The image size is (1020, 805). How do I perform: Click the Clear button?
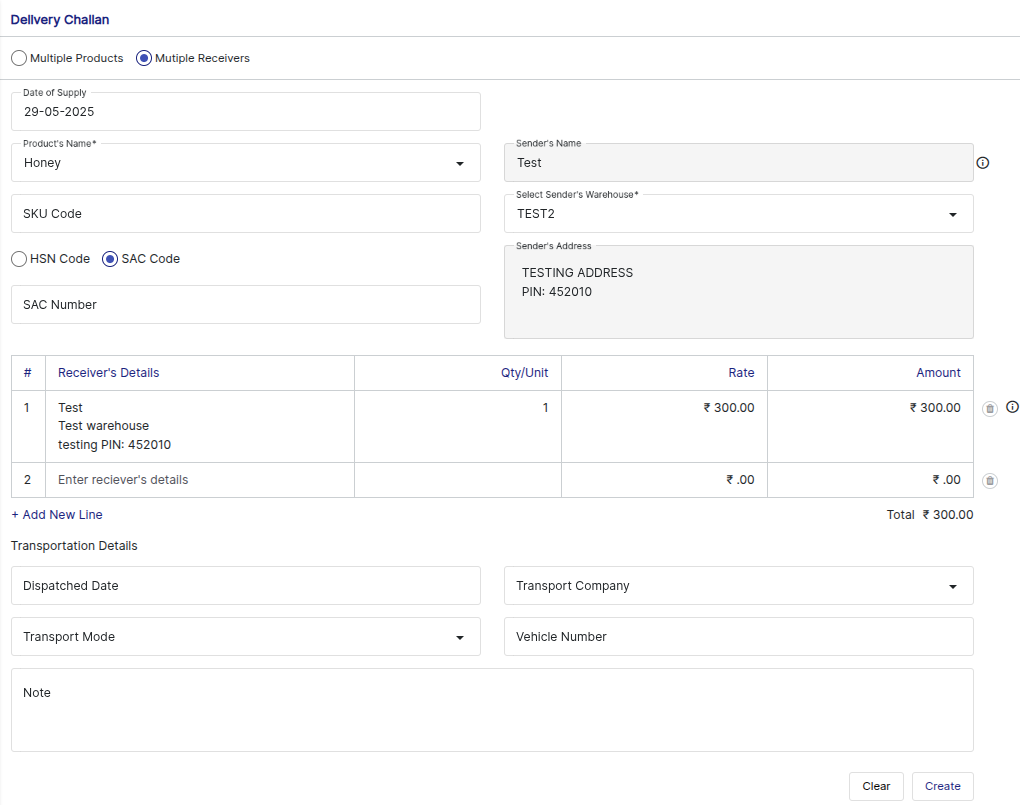pyautogui.click(x=876, y=786)
